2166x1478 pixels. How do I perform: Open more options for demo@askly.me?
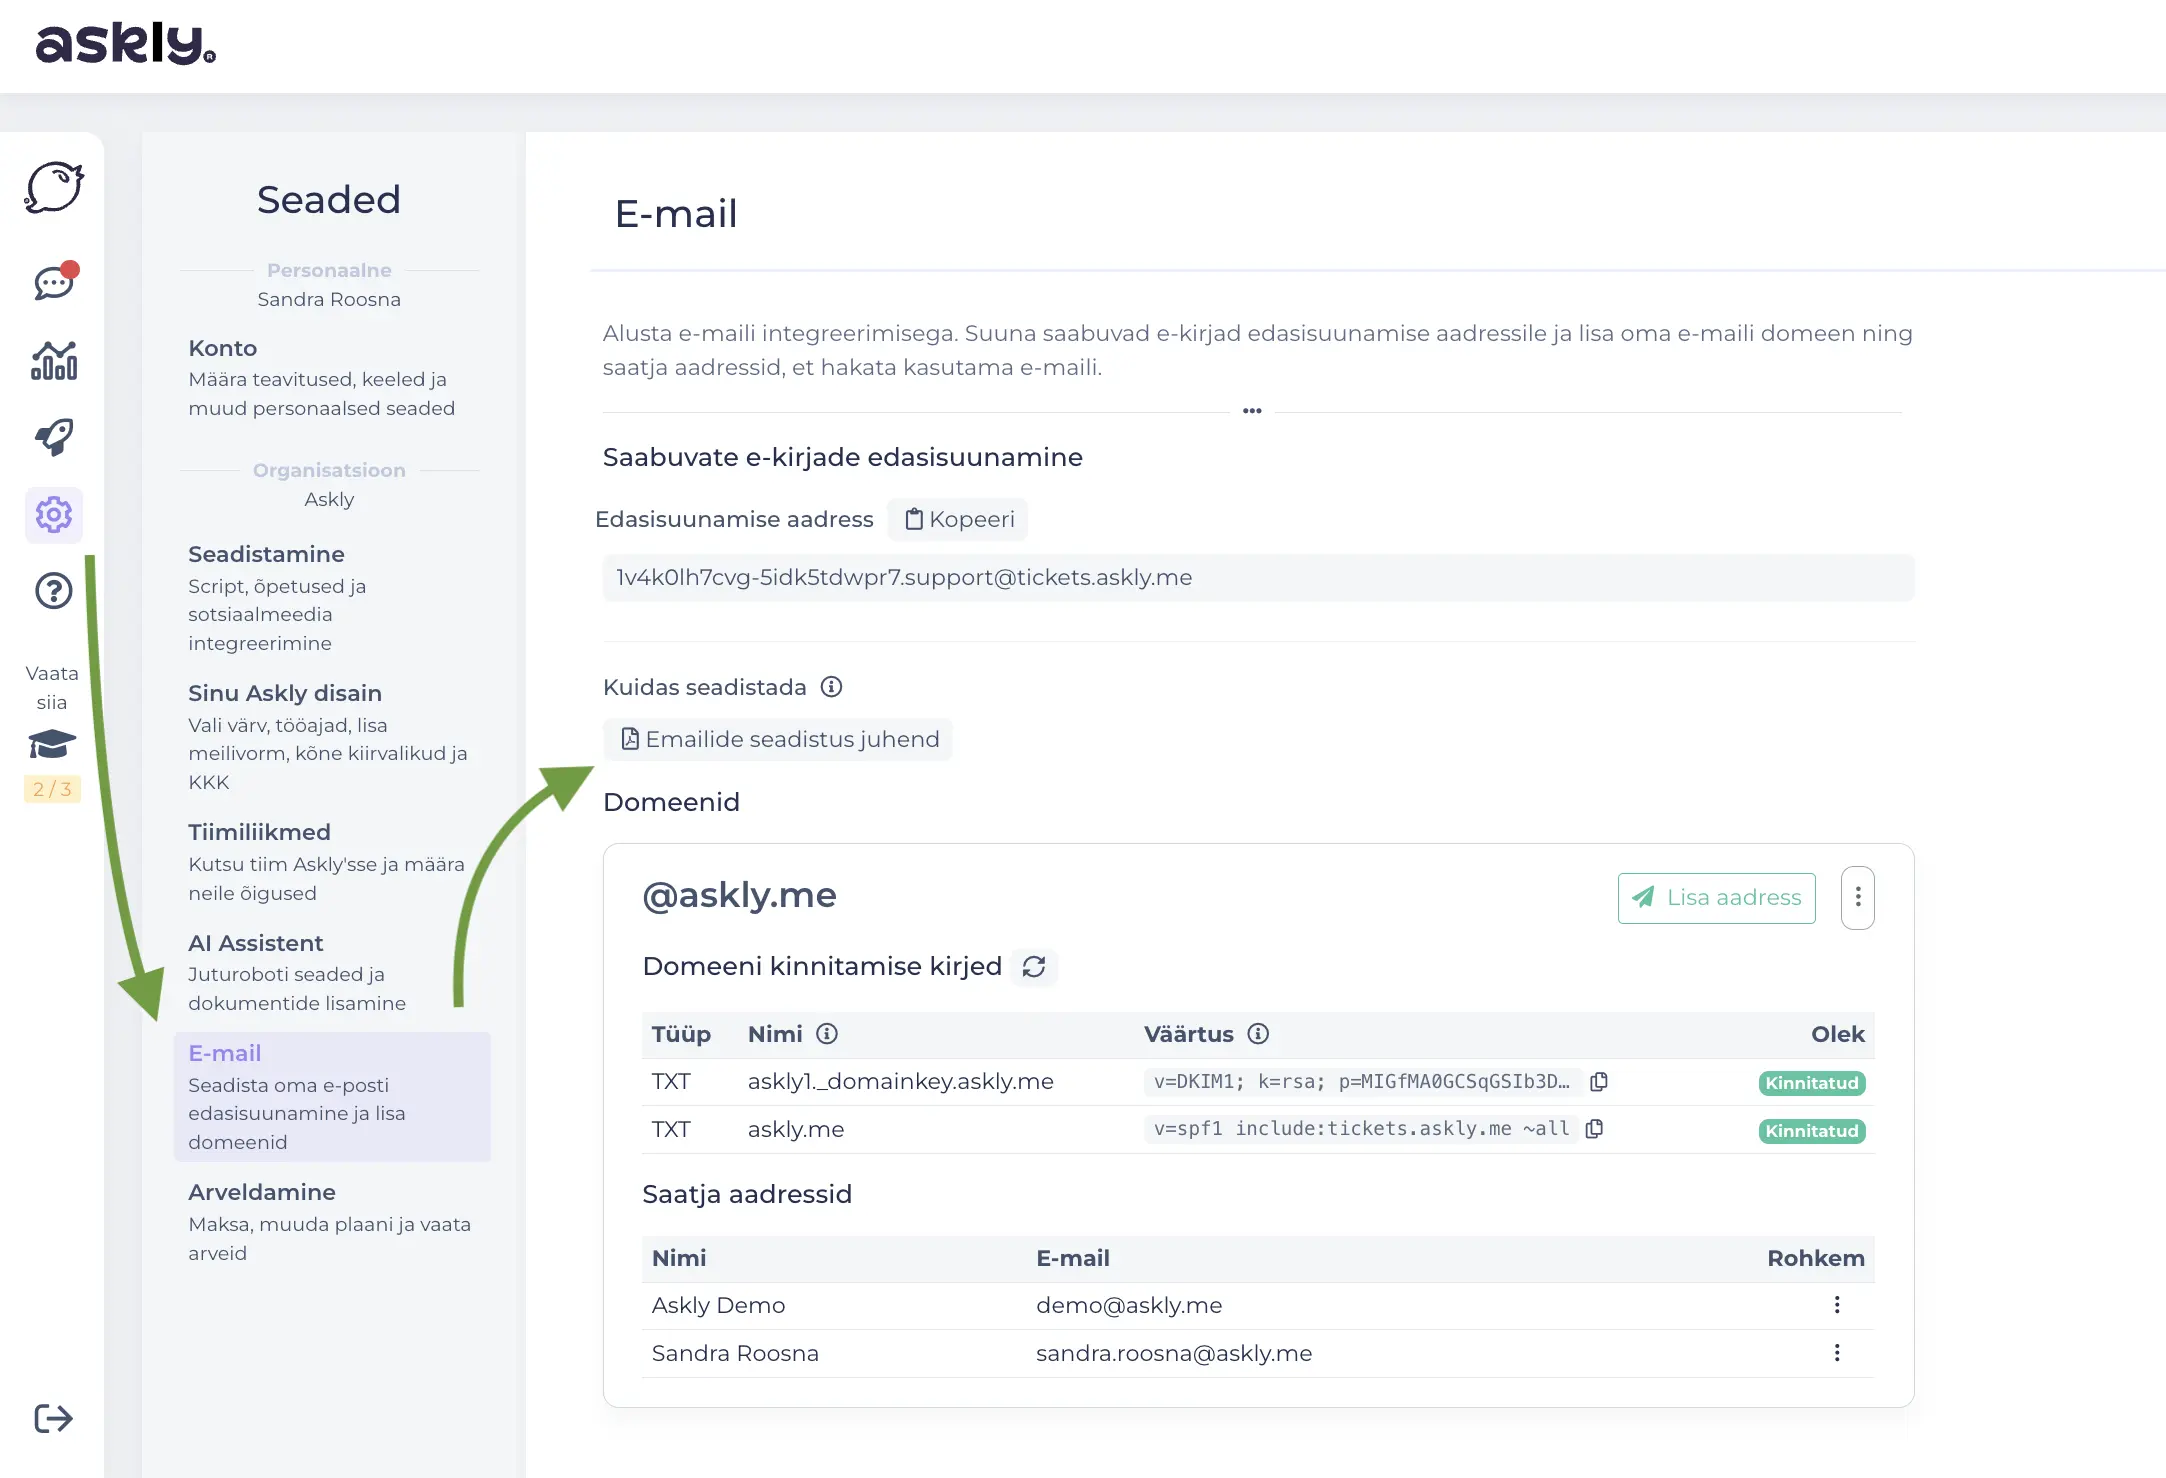click(1837, 1305)
